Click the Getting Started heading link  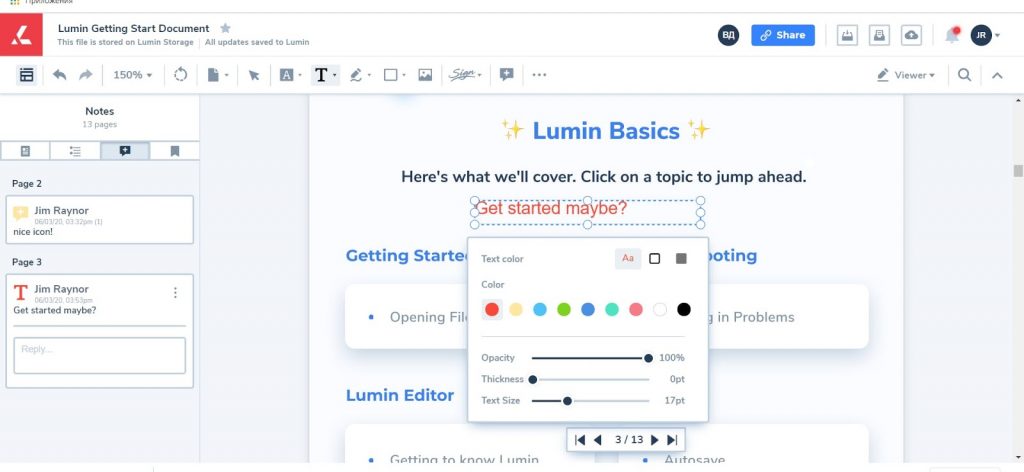point(406,255)
